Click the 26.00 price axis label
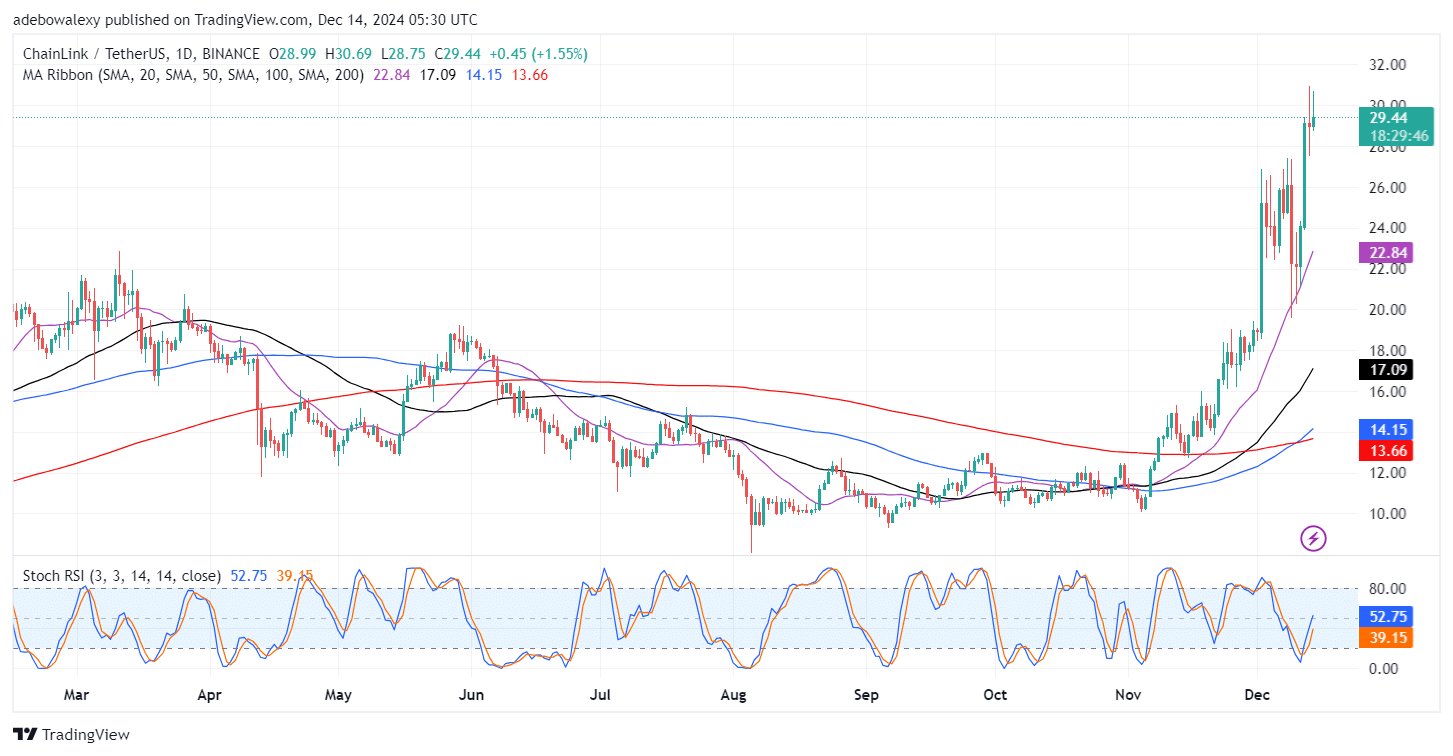The height and width of the screenshot is (756, 1453). 1387,187
